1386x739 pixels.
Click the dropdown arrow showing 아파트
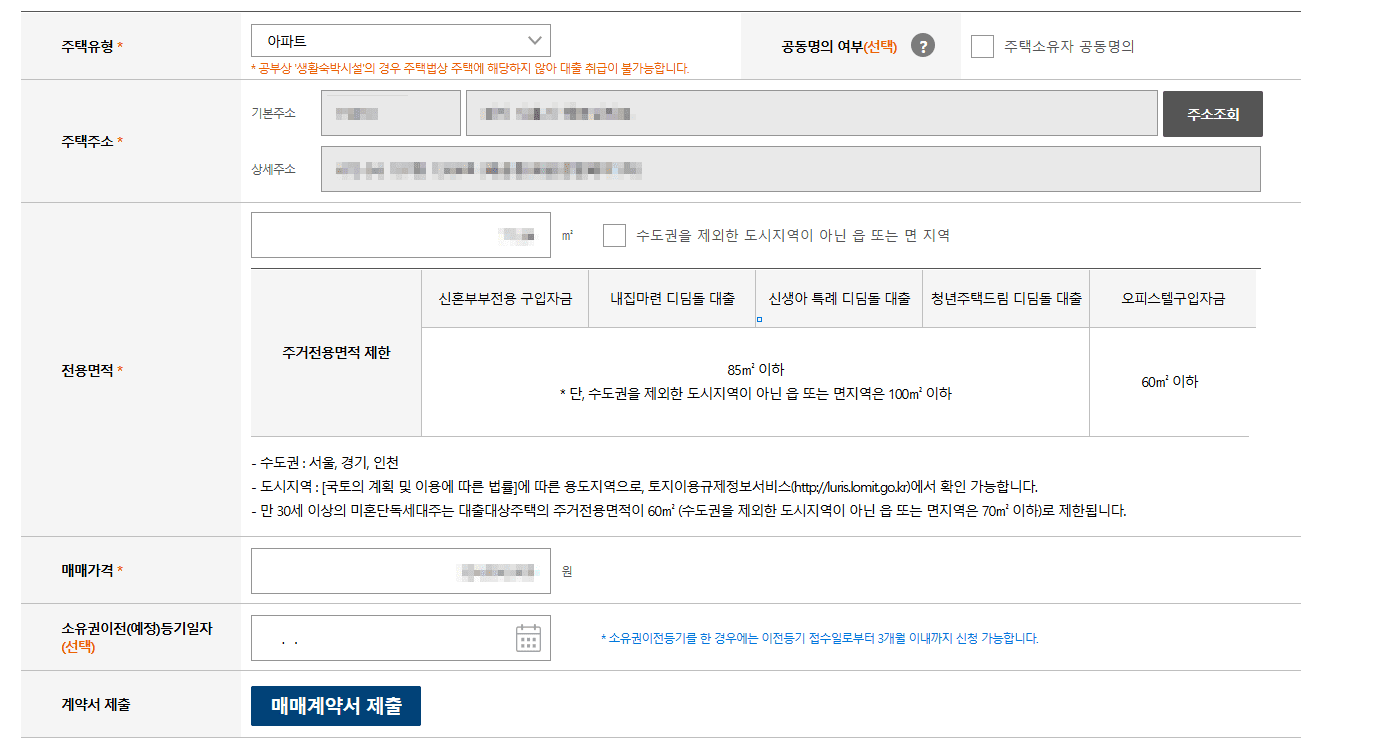533,40
